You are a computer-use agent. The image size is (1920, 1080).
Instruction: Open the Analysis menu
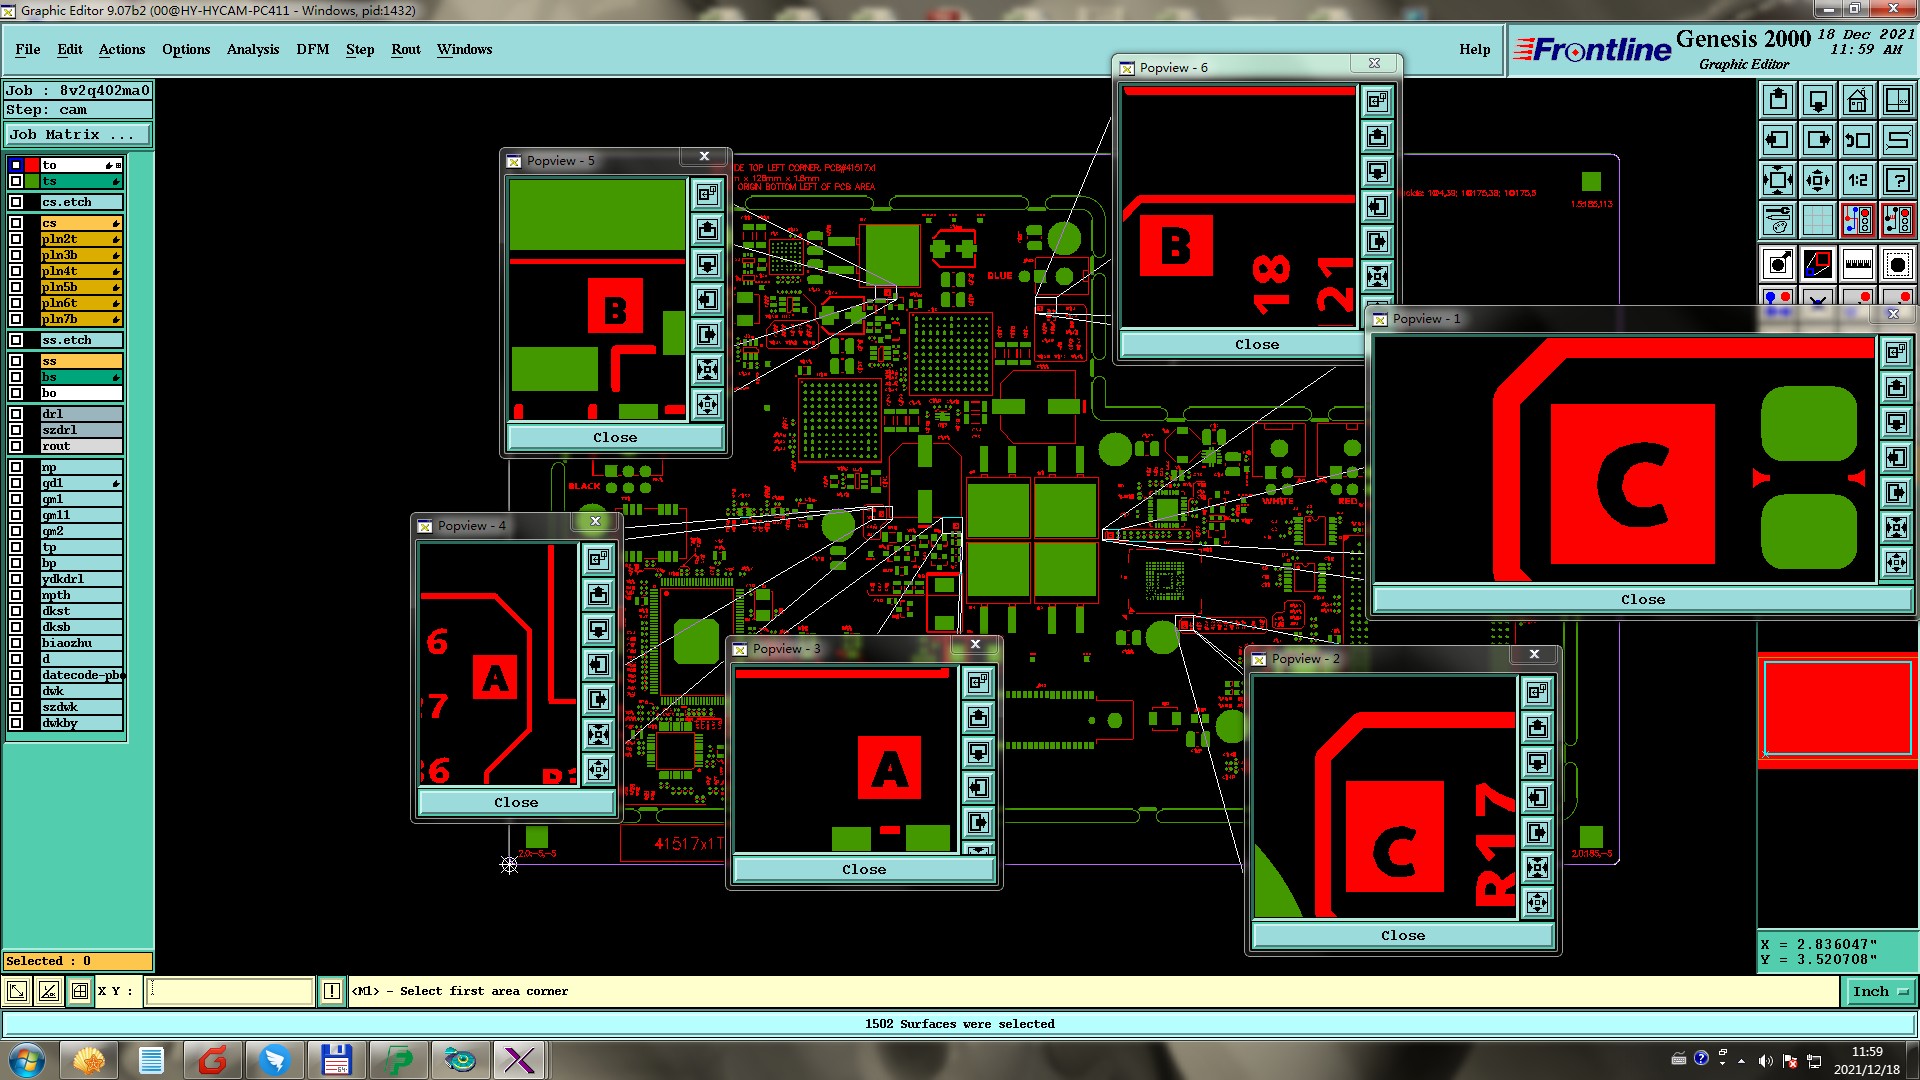[x=252, y=49]
